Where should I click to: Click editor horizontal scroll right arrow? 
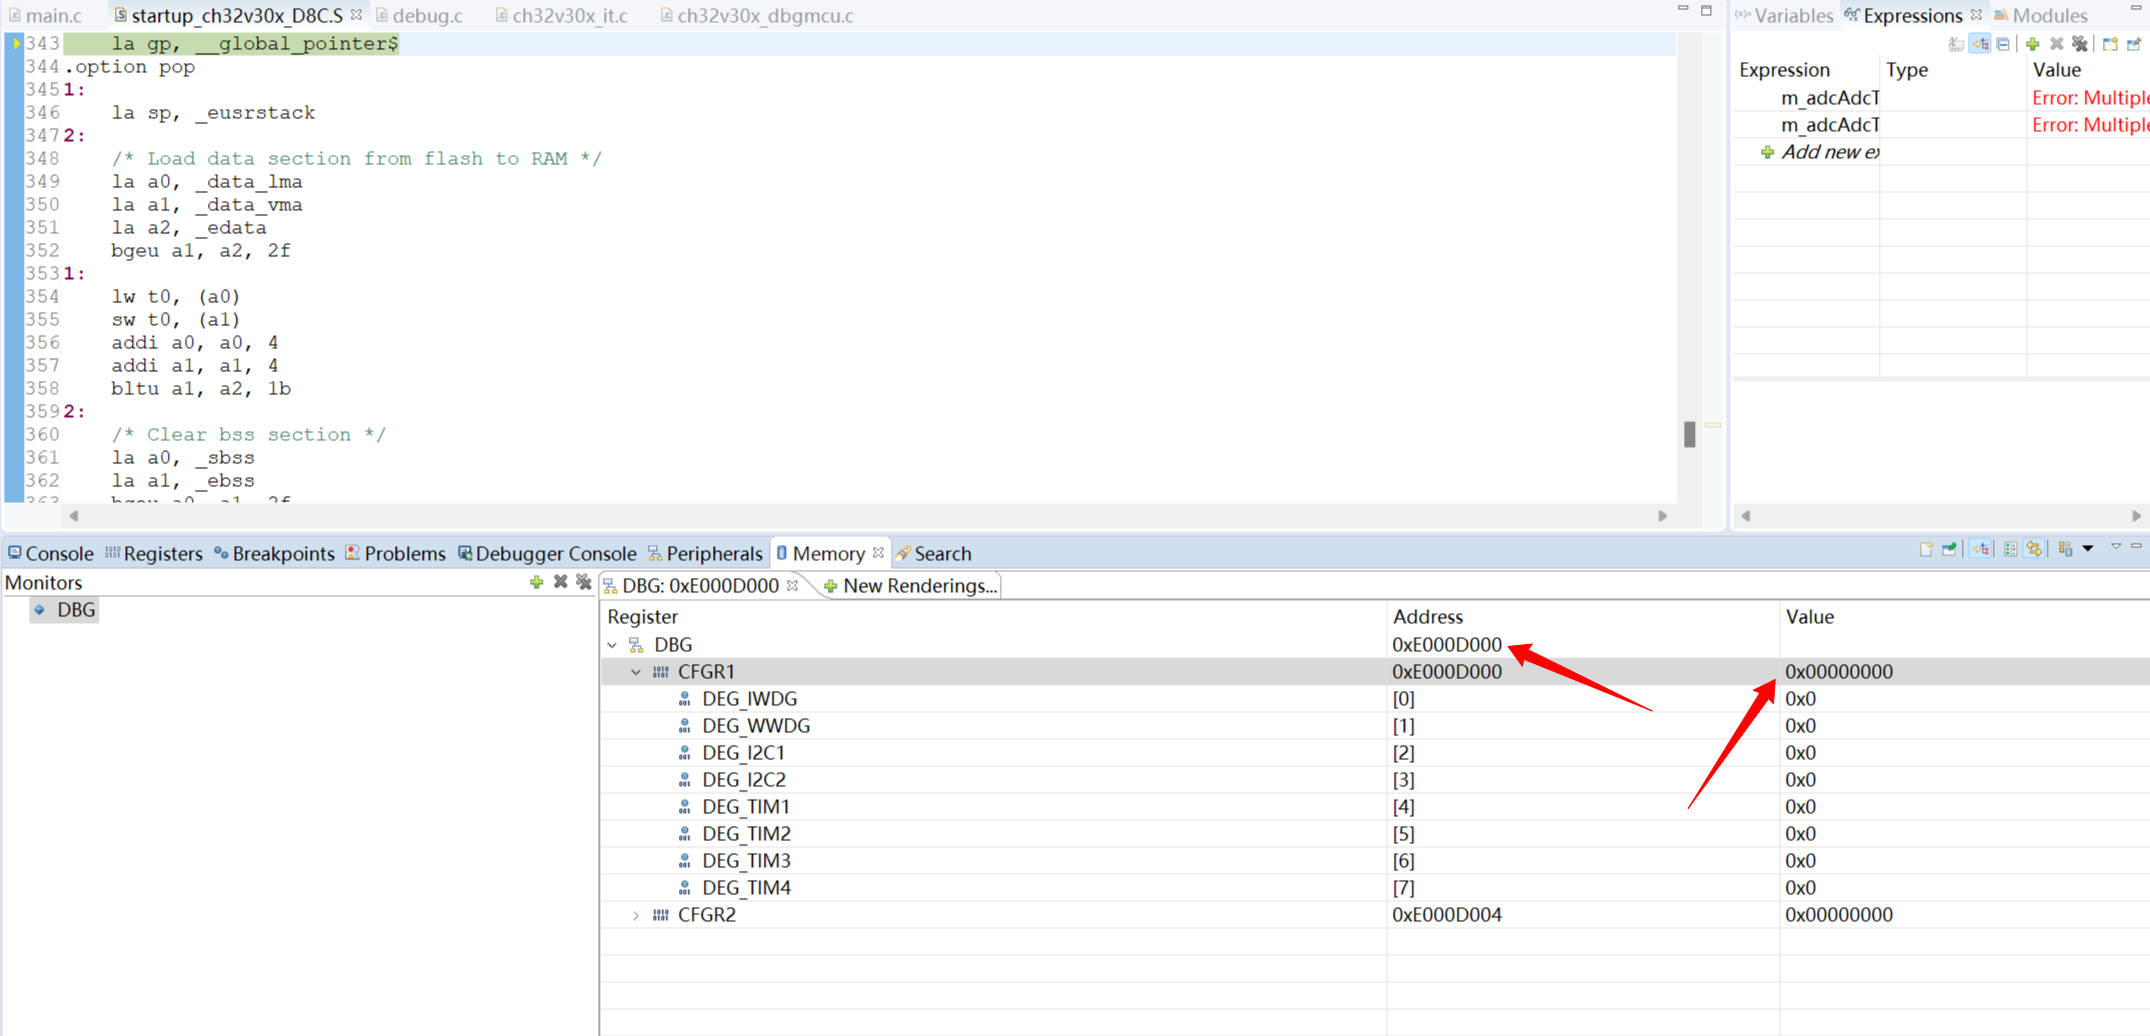(1662, 516)
